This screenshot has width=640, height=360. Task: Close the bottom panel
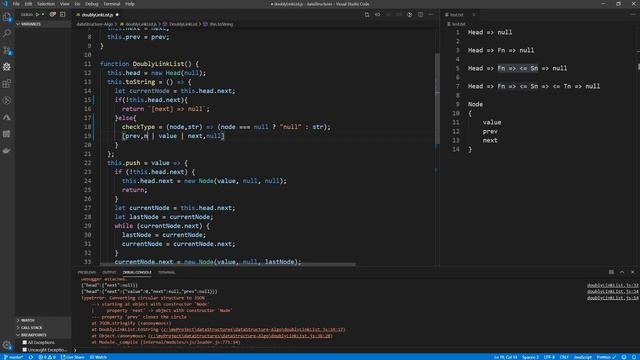633,272
